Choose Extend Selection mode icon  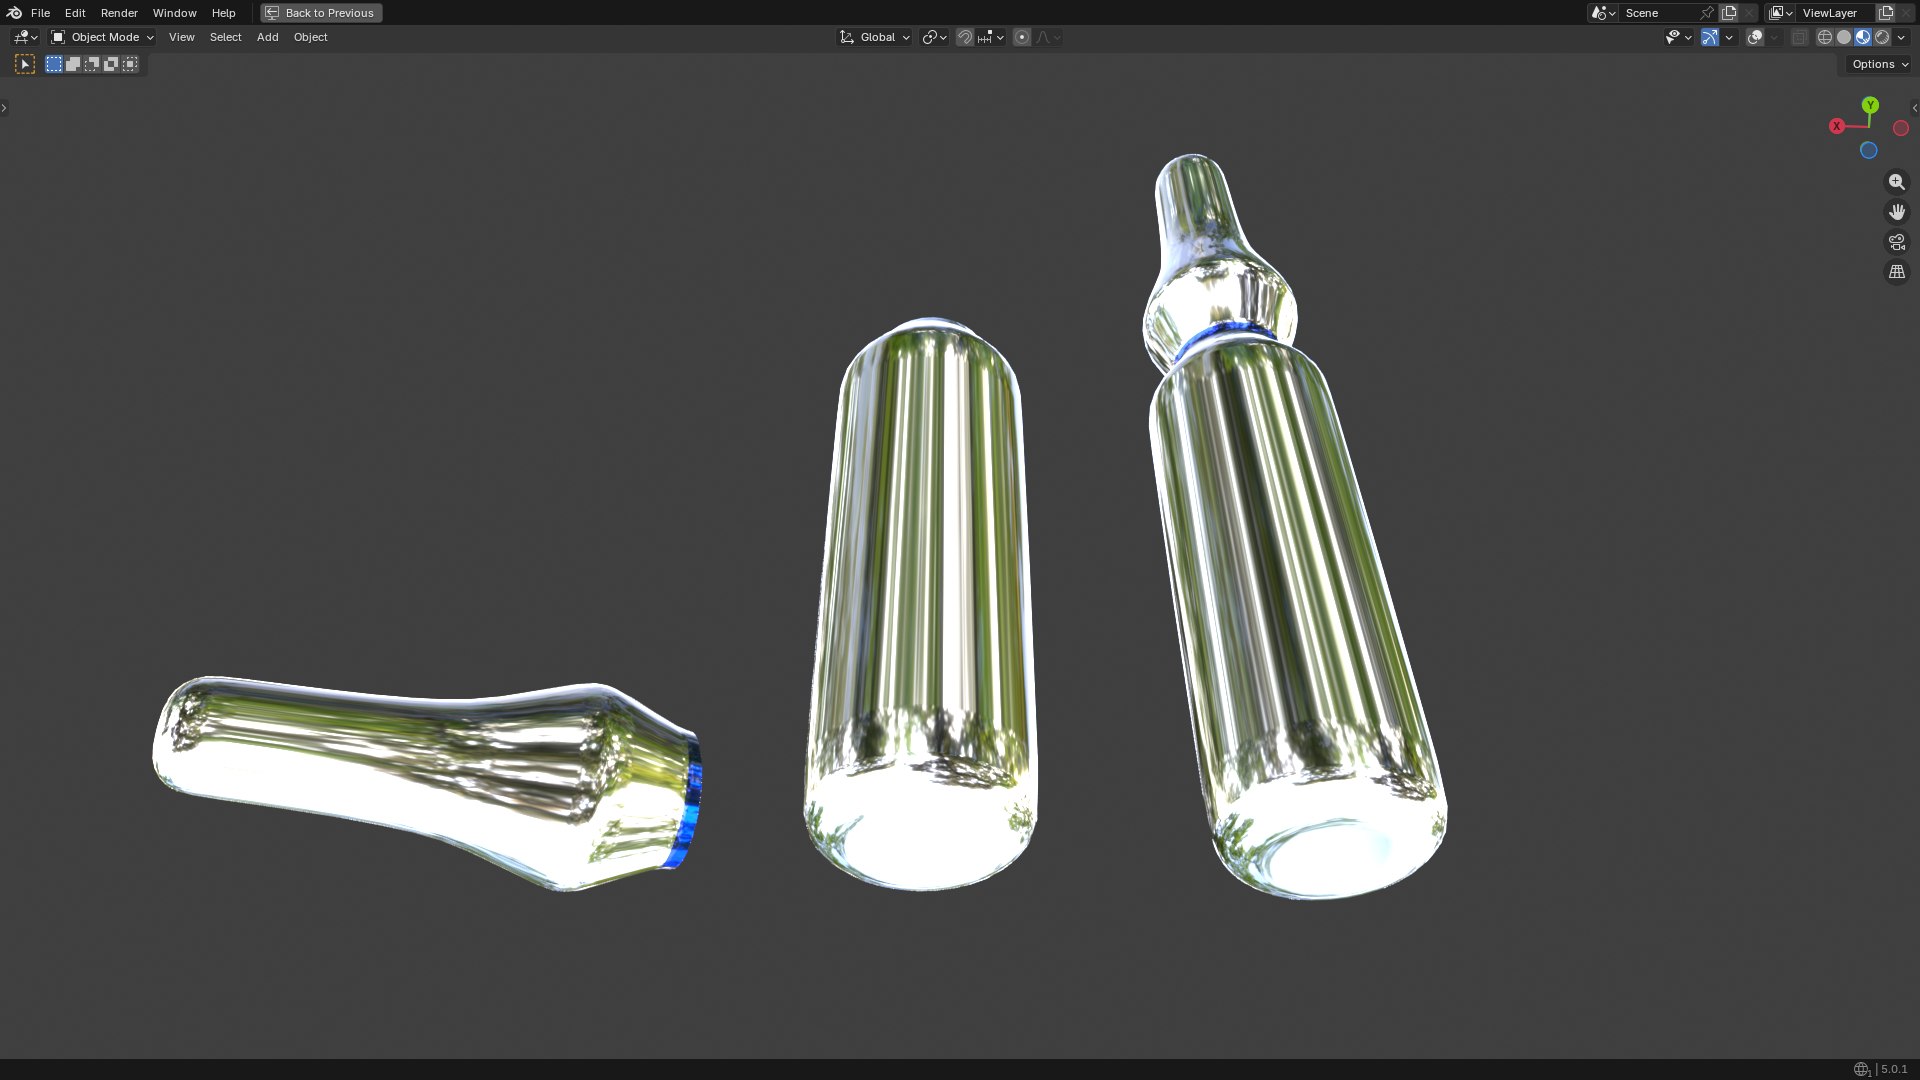(73, 64)
